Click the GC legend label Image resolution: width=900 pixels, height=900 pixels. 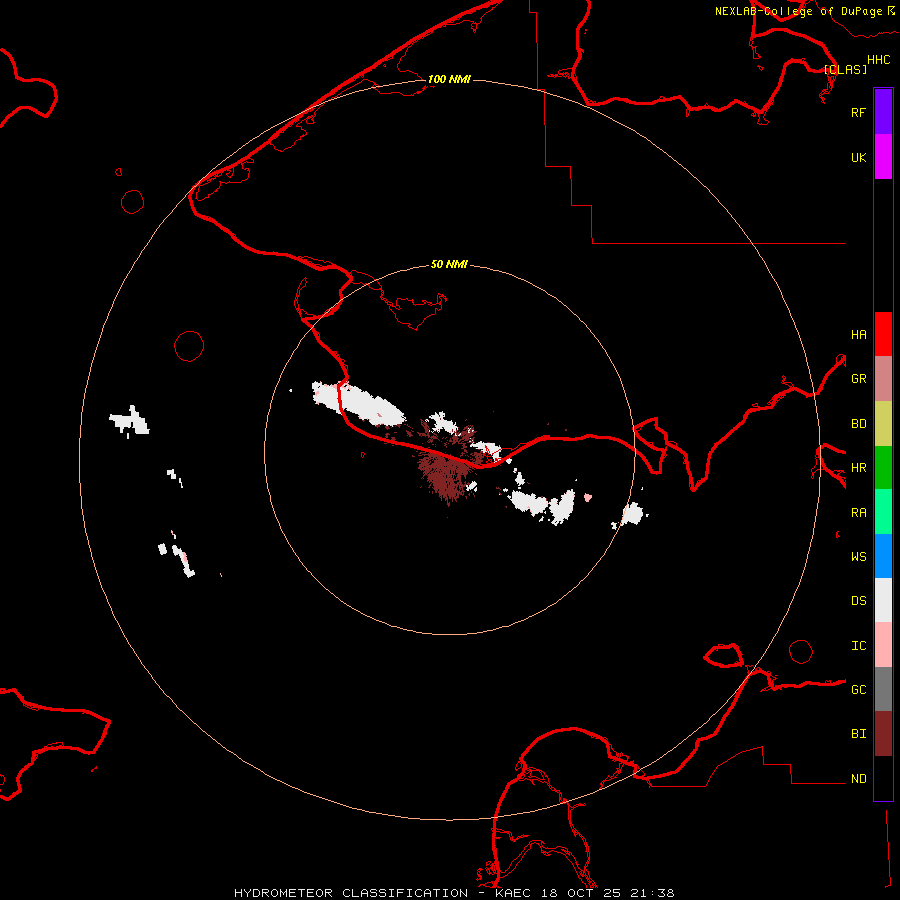pos(858,690)
